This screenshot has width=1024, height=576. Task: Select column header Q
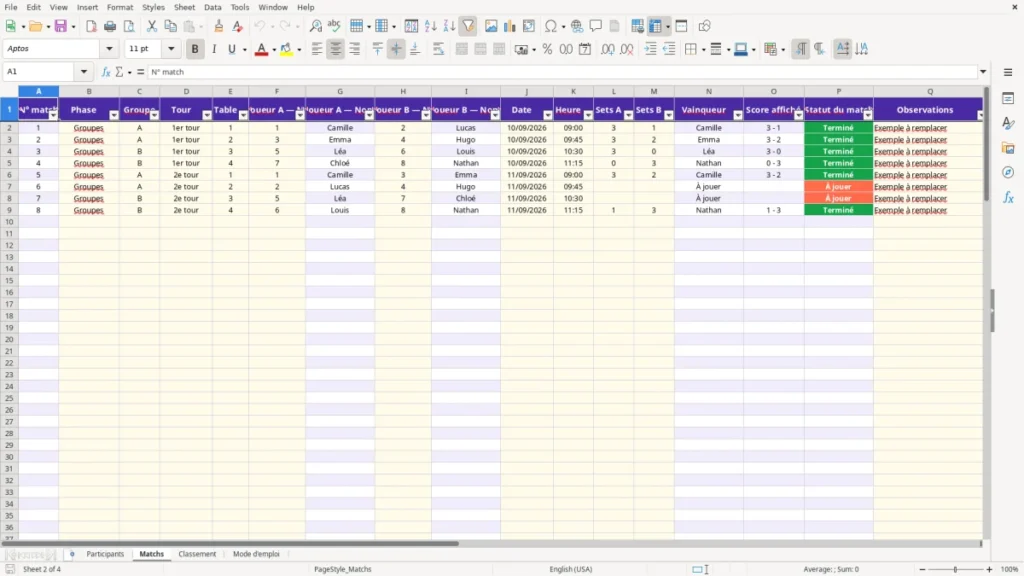click(929, 91)
